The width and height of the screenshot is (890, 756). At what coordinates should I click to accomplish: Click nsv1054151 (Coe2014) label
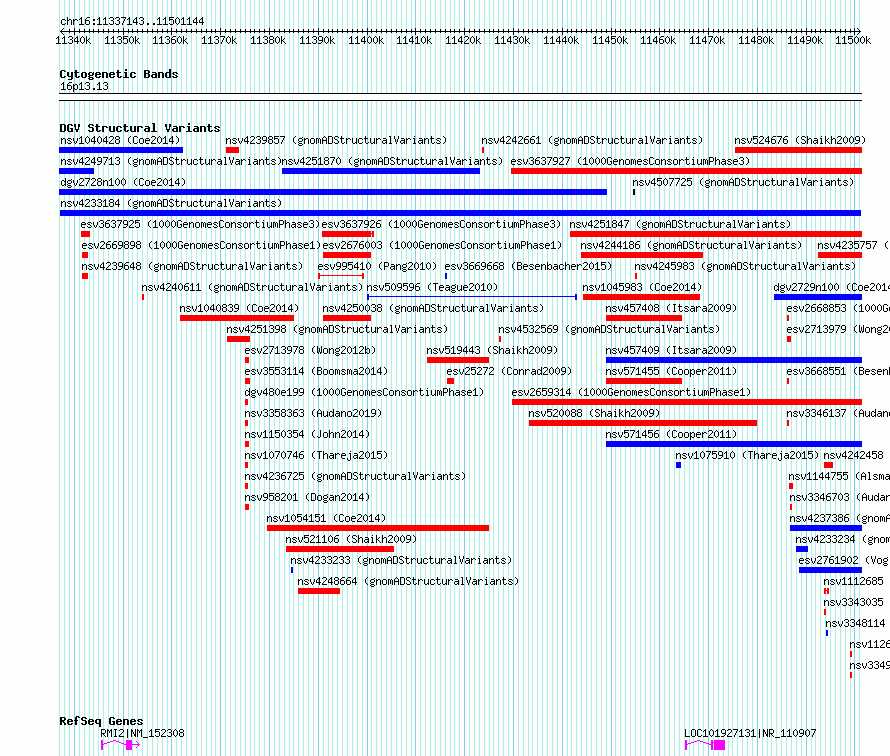pos(326,518)
